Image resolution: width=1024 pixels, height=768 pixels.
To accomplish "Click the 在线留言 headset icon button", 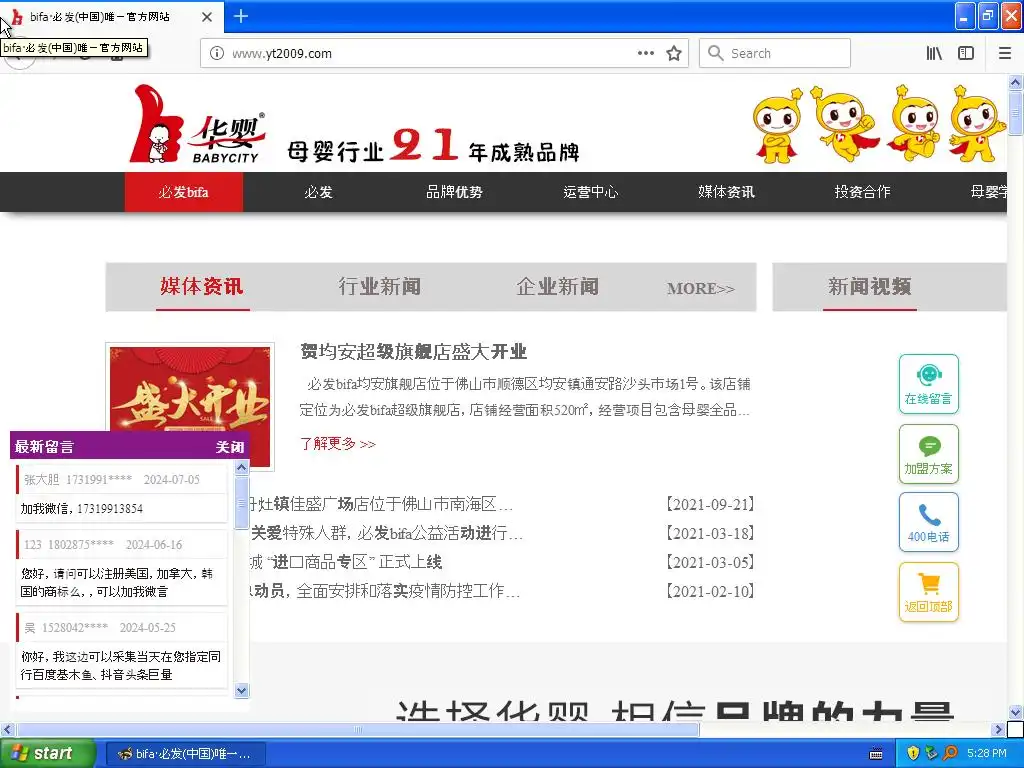I will (x=929, y=384).
